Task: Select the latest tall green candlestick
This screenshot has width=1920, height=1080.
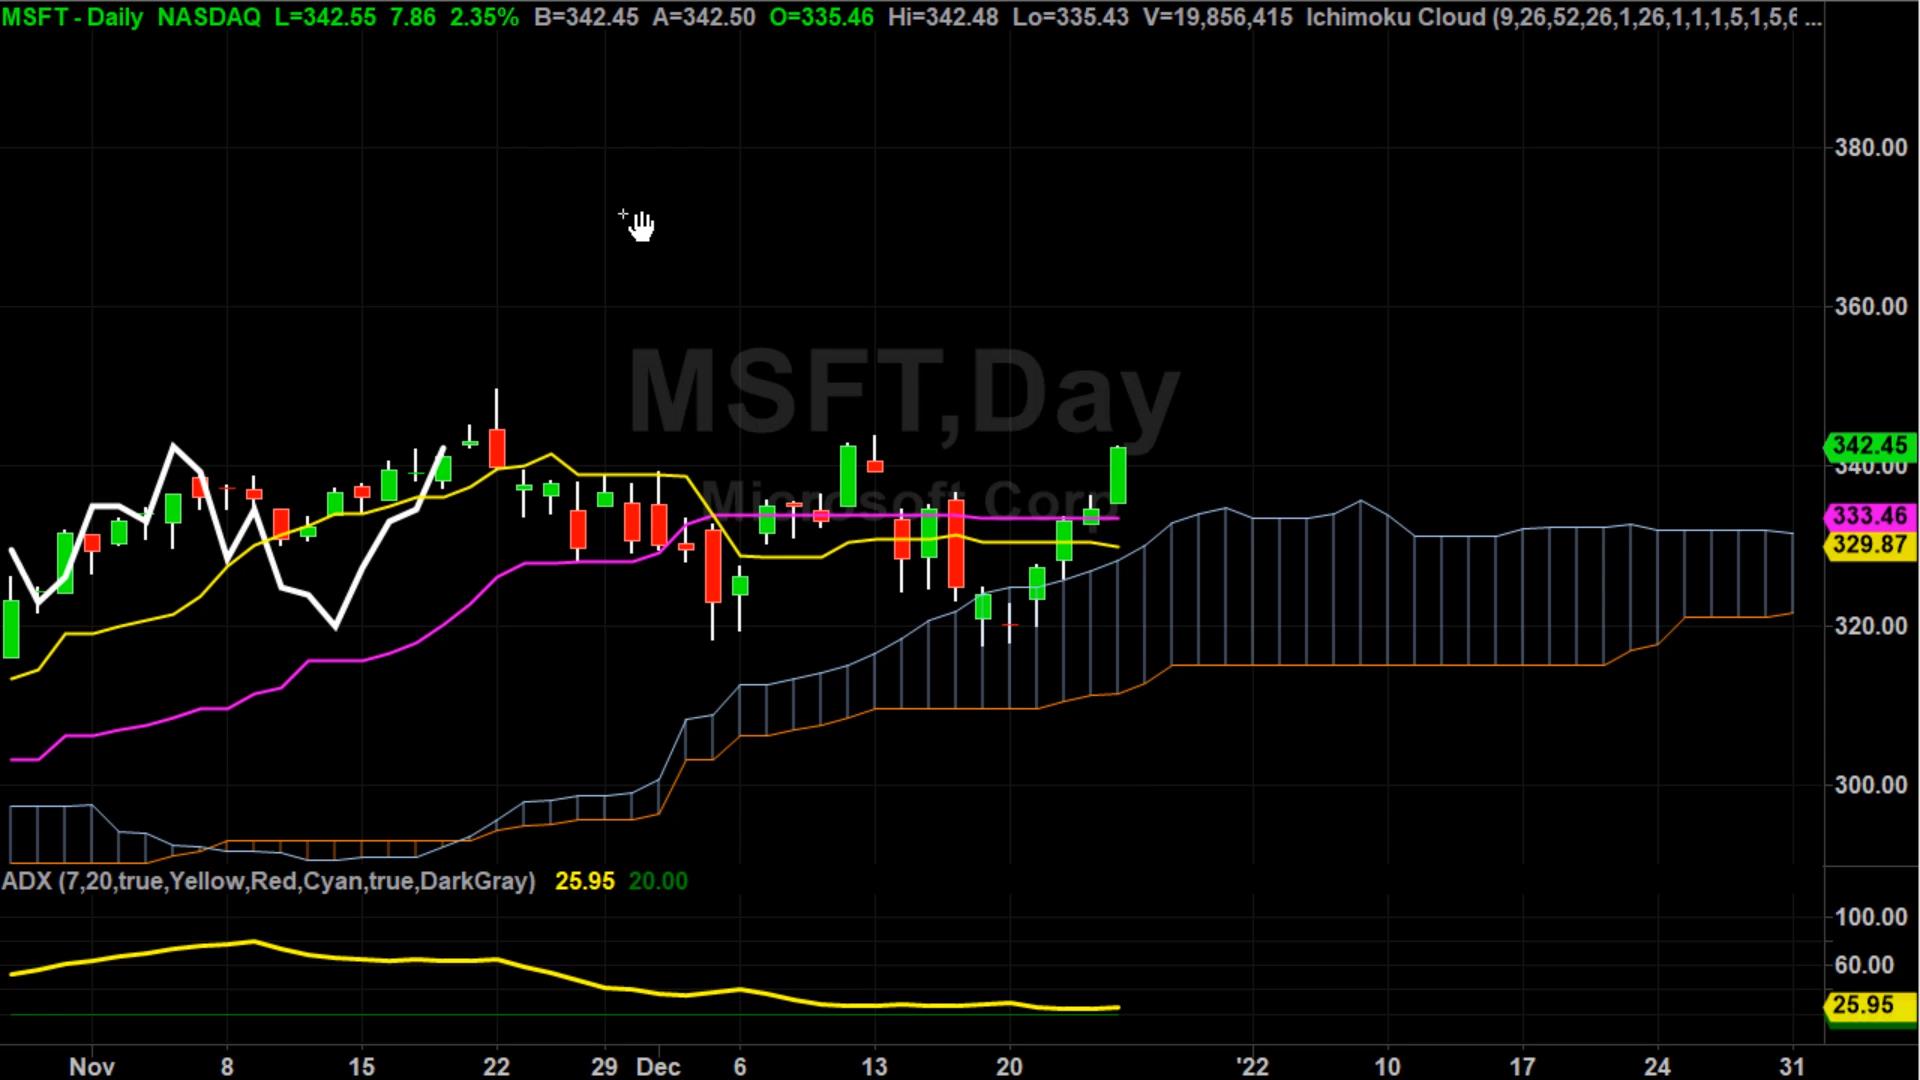Action: pyautogui.click(x=1118, y=475)
